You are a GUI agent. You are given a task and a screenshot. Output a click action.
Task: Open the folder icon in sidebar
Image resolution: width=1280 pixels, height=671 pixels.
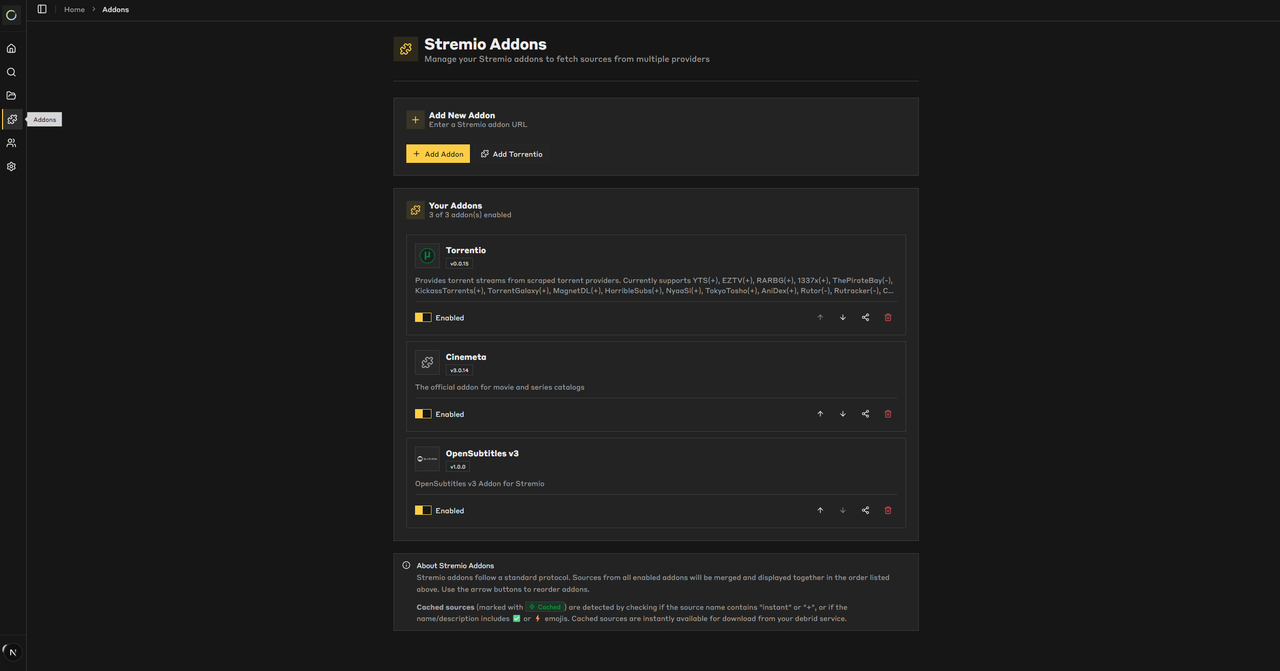11,96
